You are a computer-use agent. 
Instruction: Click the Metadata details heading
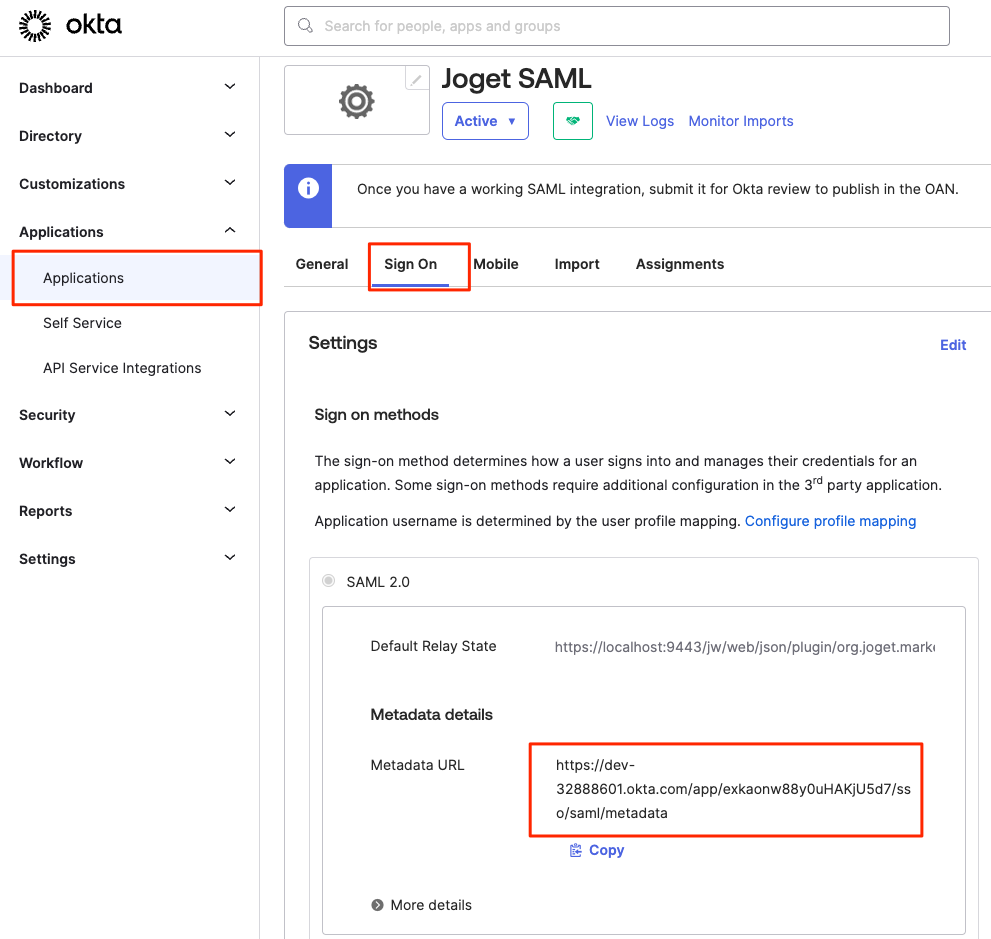[x=432, y=715]
